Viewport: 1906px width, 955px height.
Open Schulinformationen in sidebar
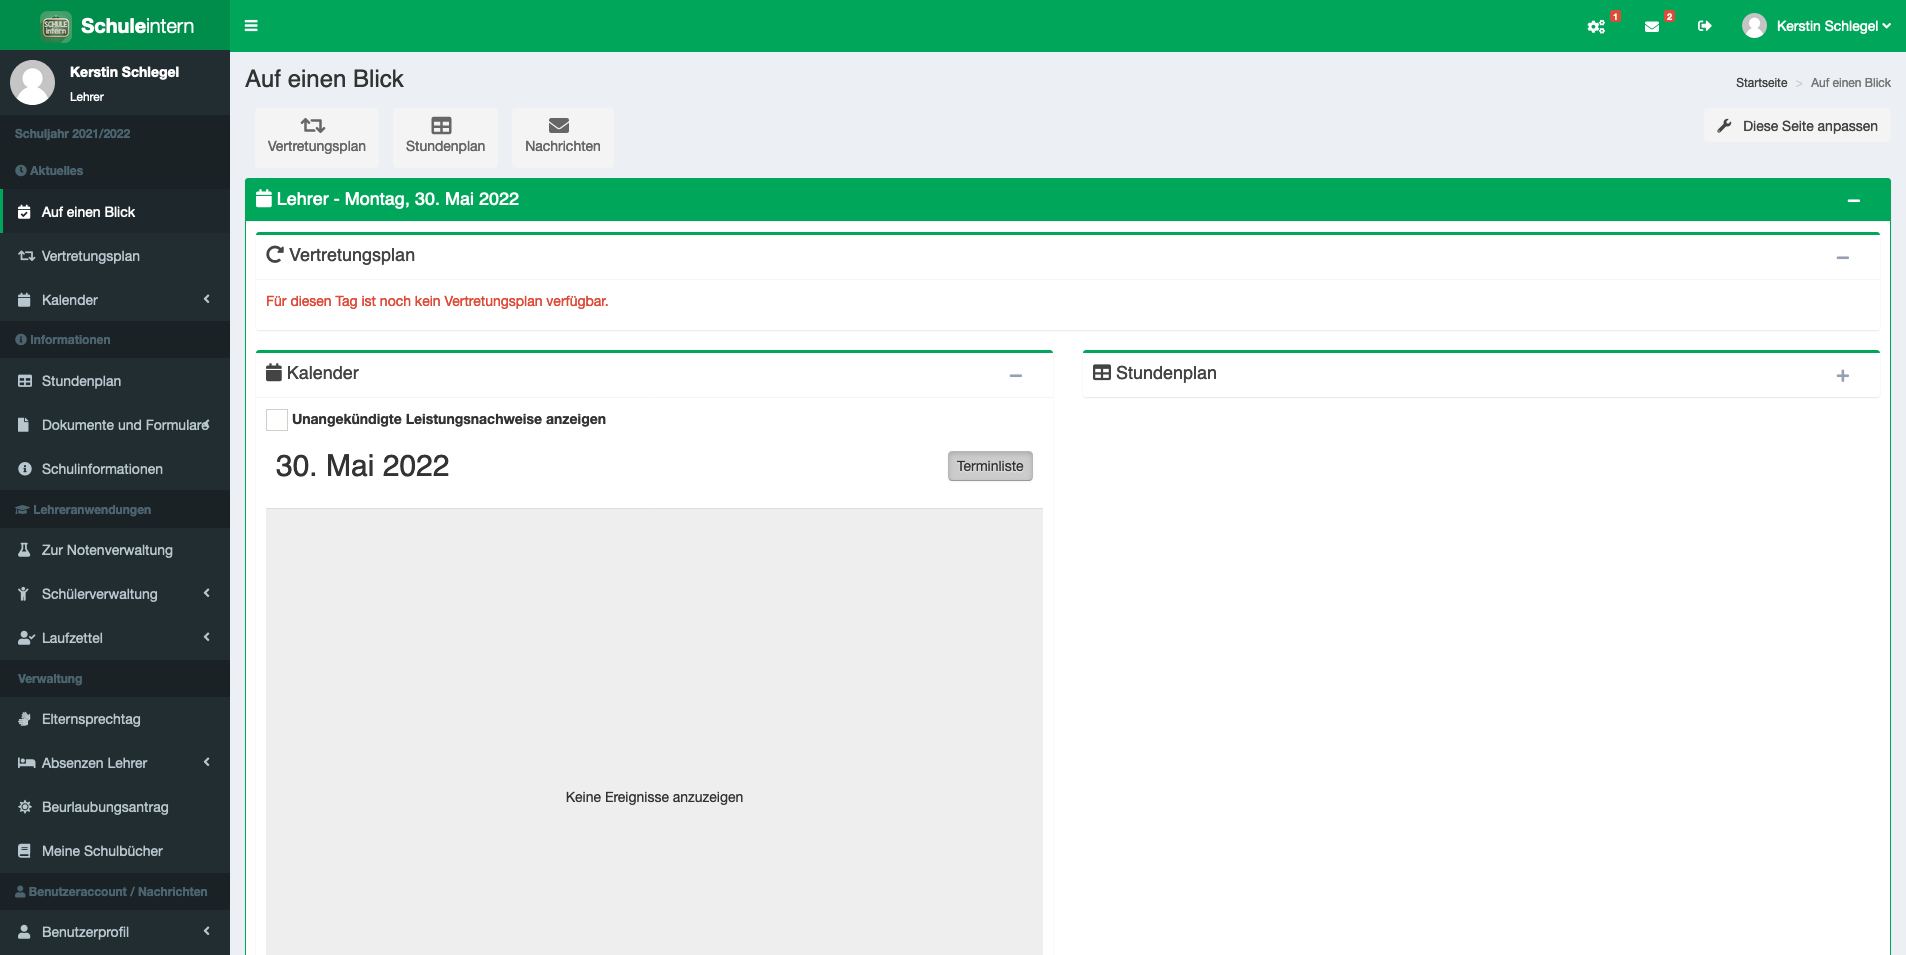115,469
